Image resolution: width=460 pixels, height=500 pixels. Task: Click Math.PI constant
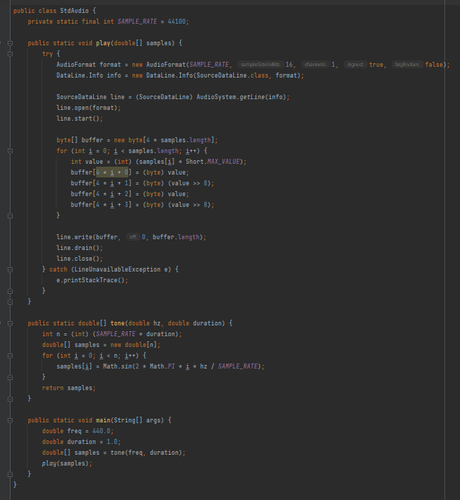162,366
